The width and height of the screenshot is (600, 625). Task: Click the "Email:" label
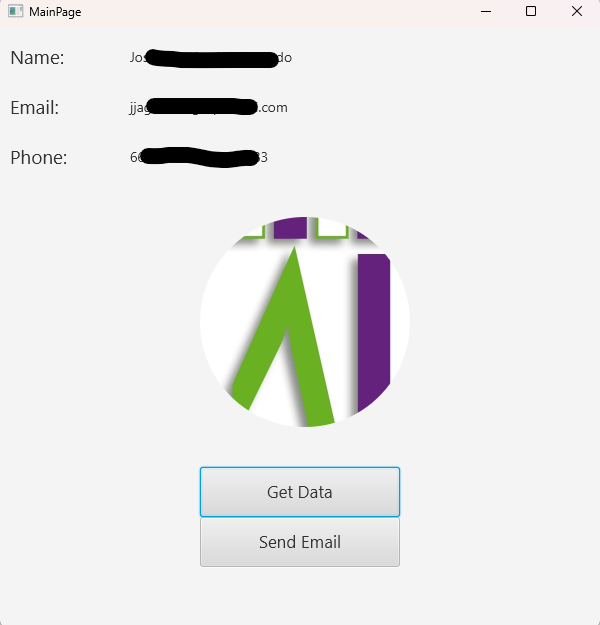pyautogui.click(x=35, y=108)
